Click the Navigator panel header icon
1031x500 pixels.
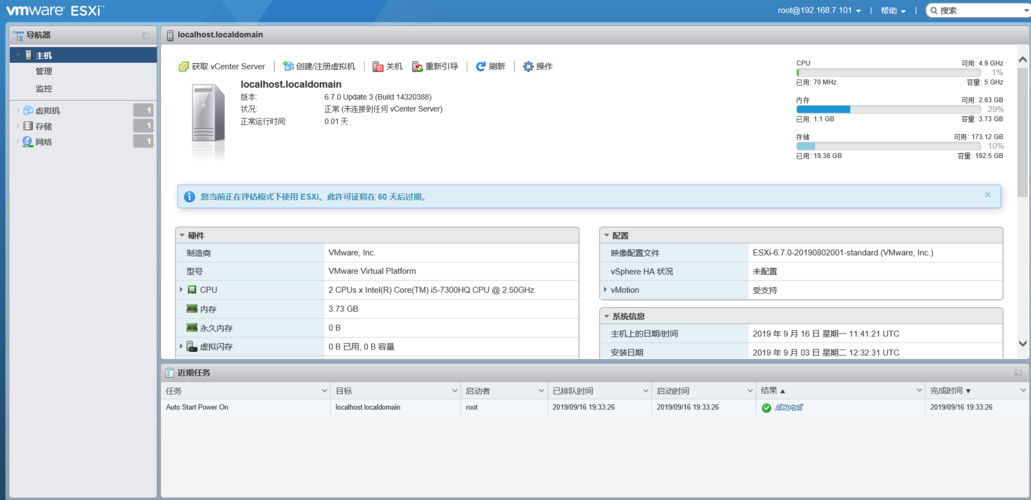(18, 35)
